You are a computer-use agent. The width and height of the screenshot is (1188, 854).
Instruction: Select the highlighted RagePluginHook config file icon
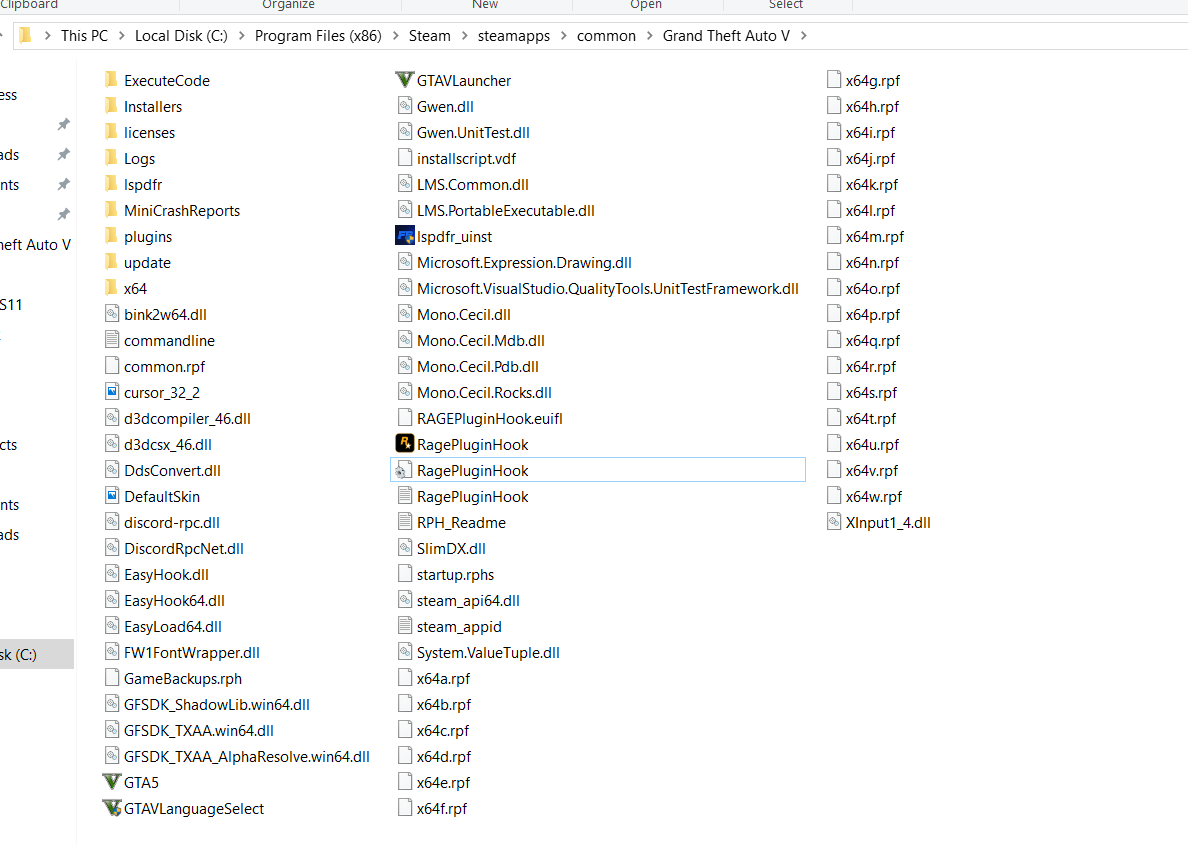pos(405,470)
